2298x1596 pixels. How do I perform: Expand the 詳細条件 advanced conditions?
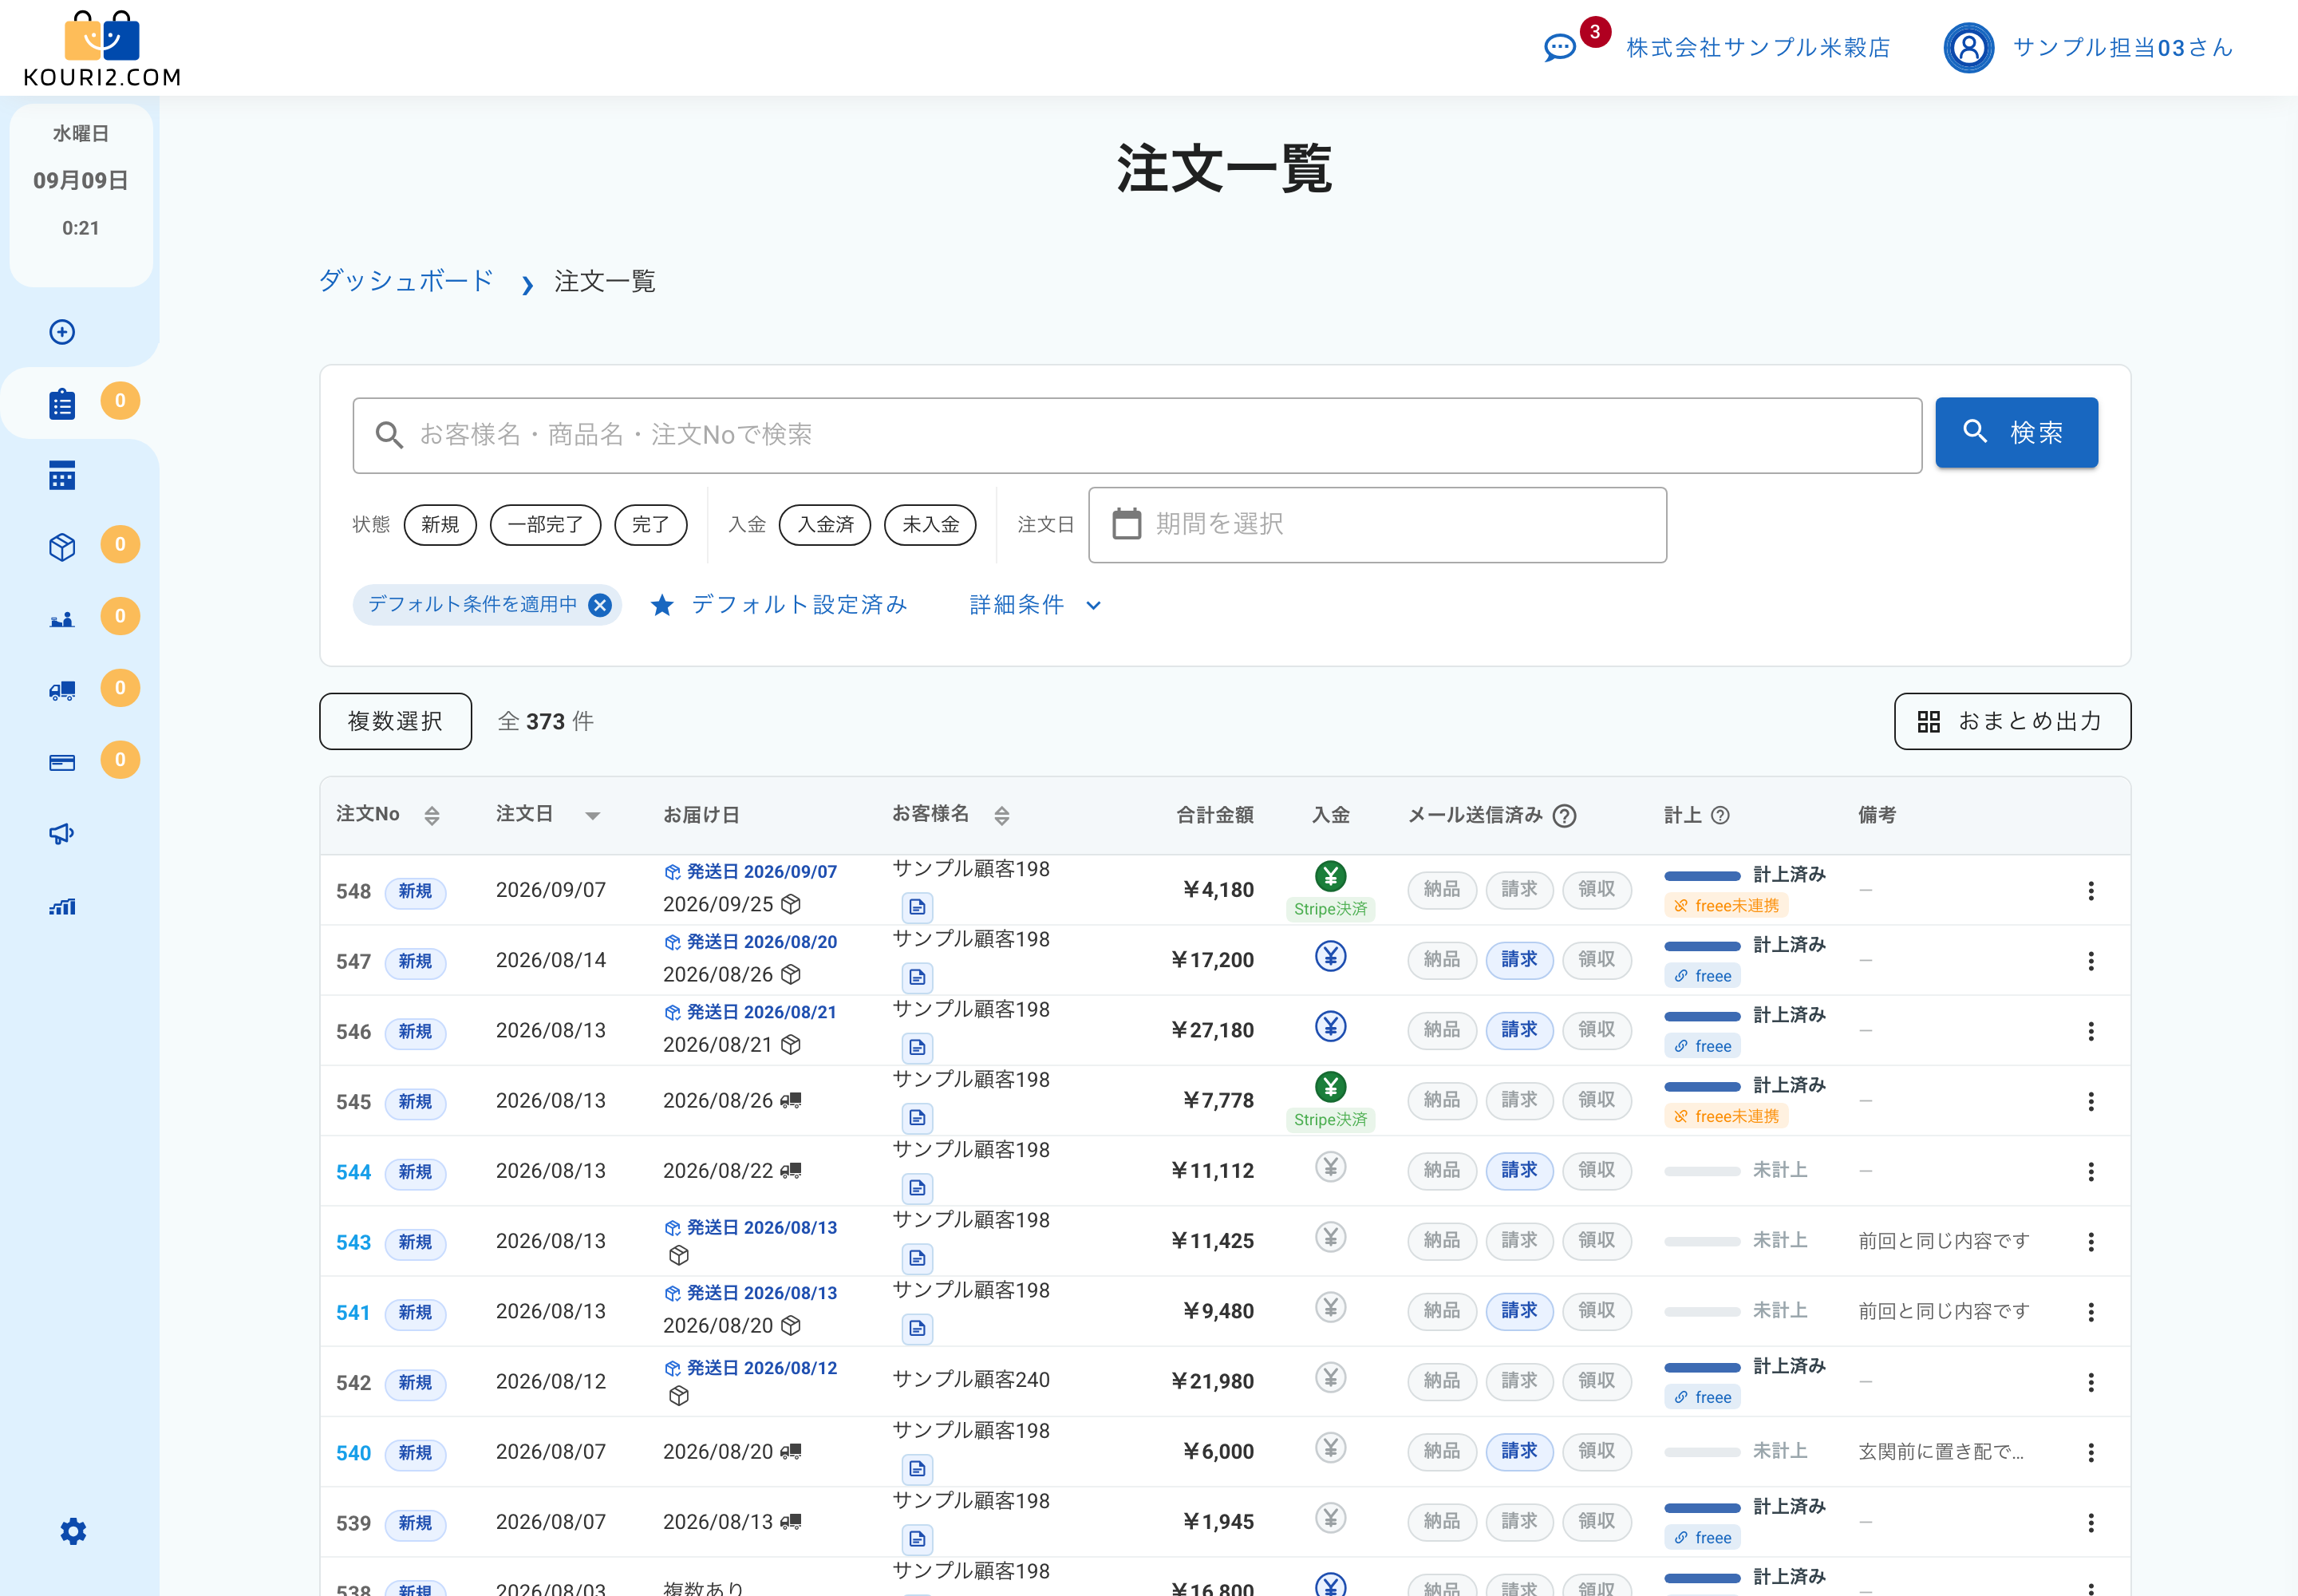click(x=1035, y=605)
